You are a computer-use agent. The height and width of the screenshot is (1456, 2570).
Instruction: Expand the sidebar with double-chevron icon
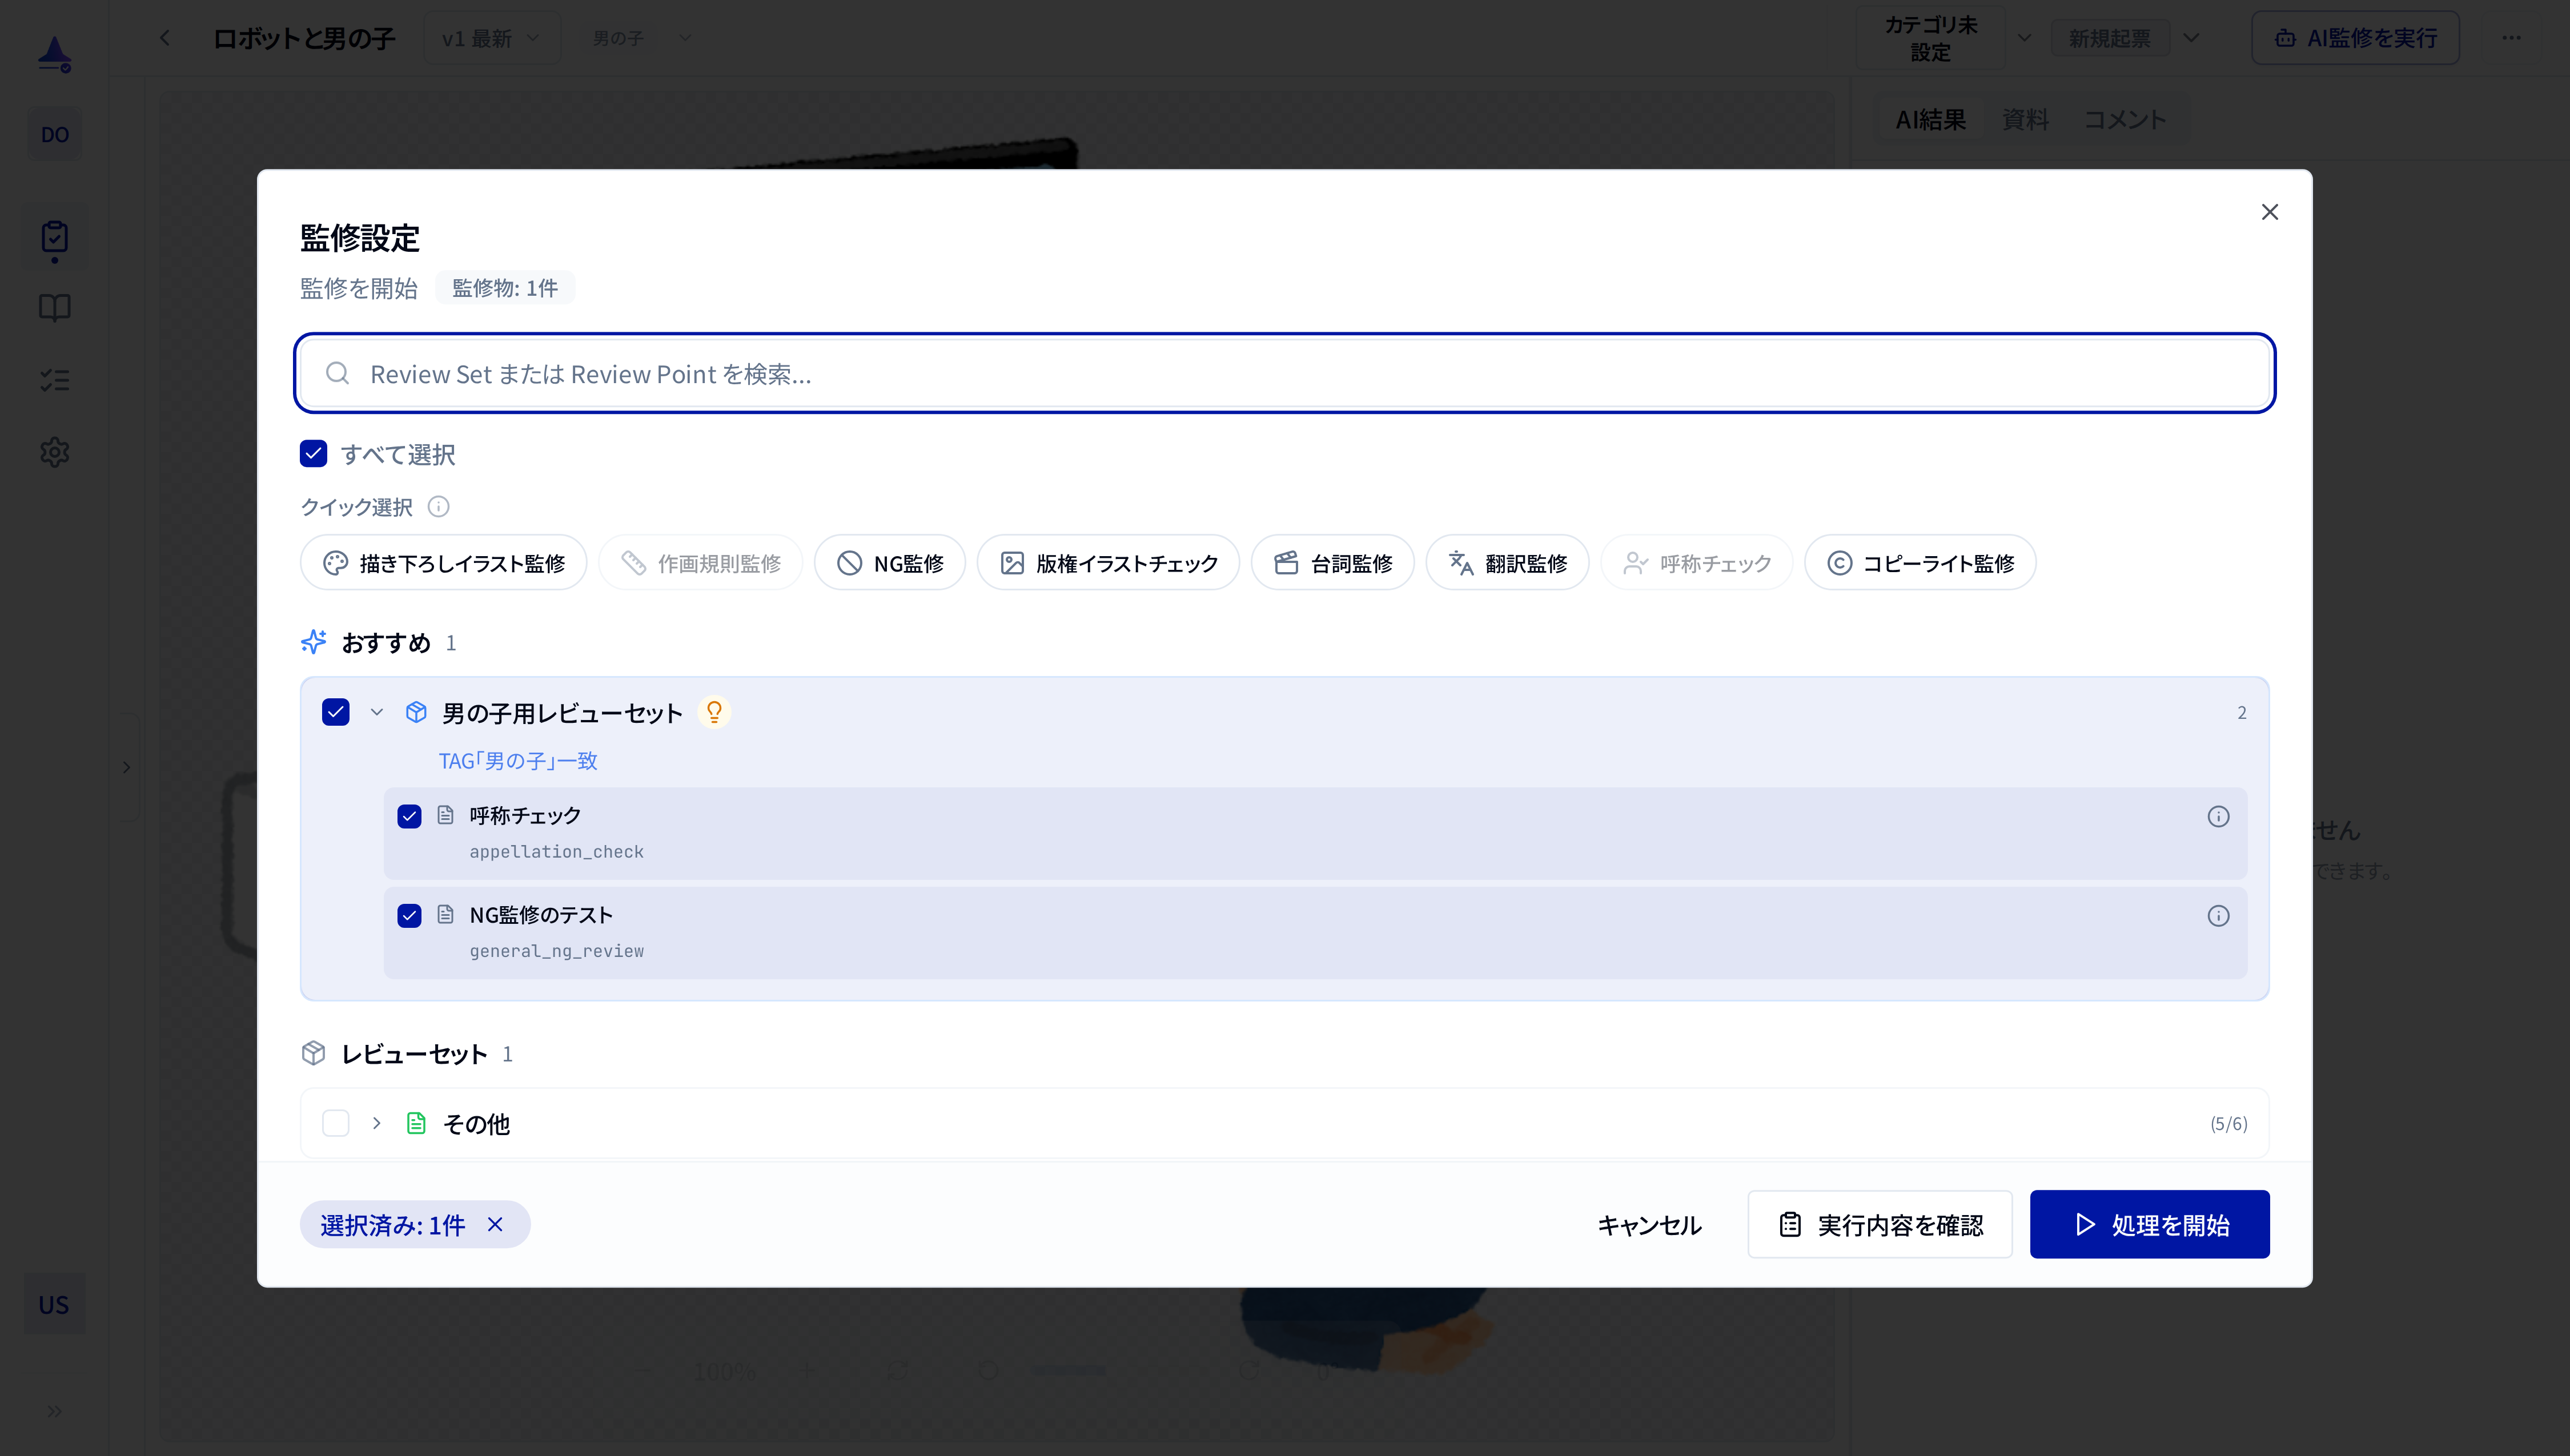(x=54, y=1411)
